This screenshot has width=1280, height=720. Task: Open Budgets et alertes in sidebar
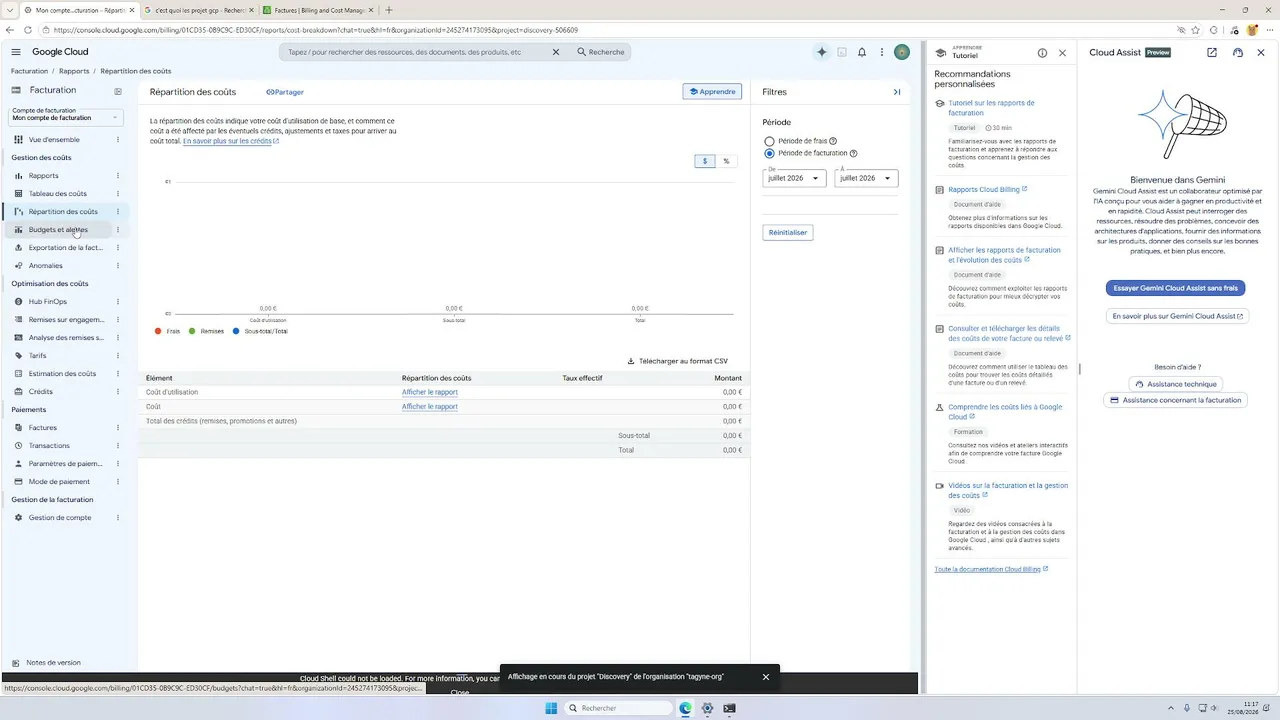[x=58, y=230]
